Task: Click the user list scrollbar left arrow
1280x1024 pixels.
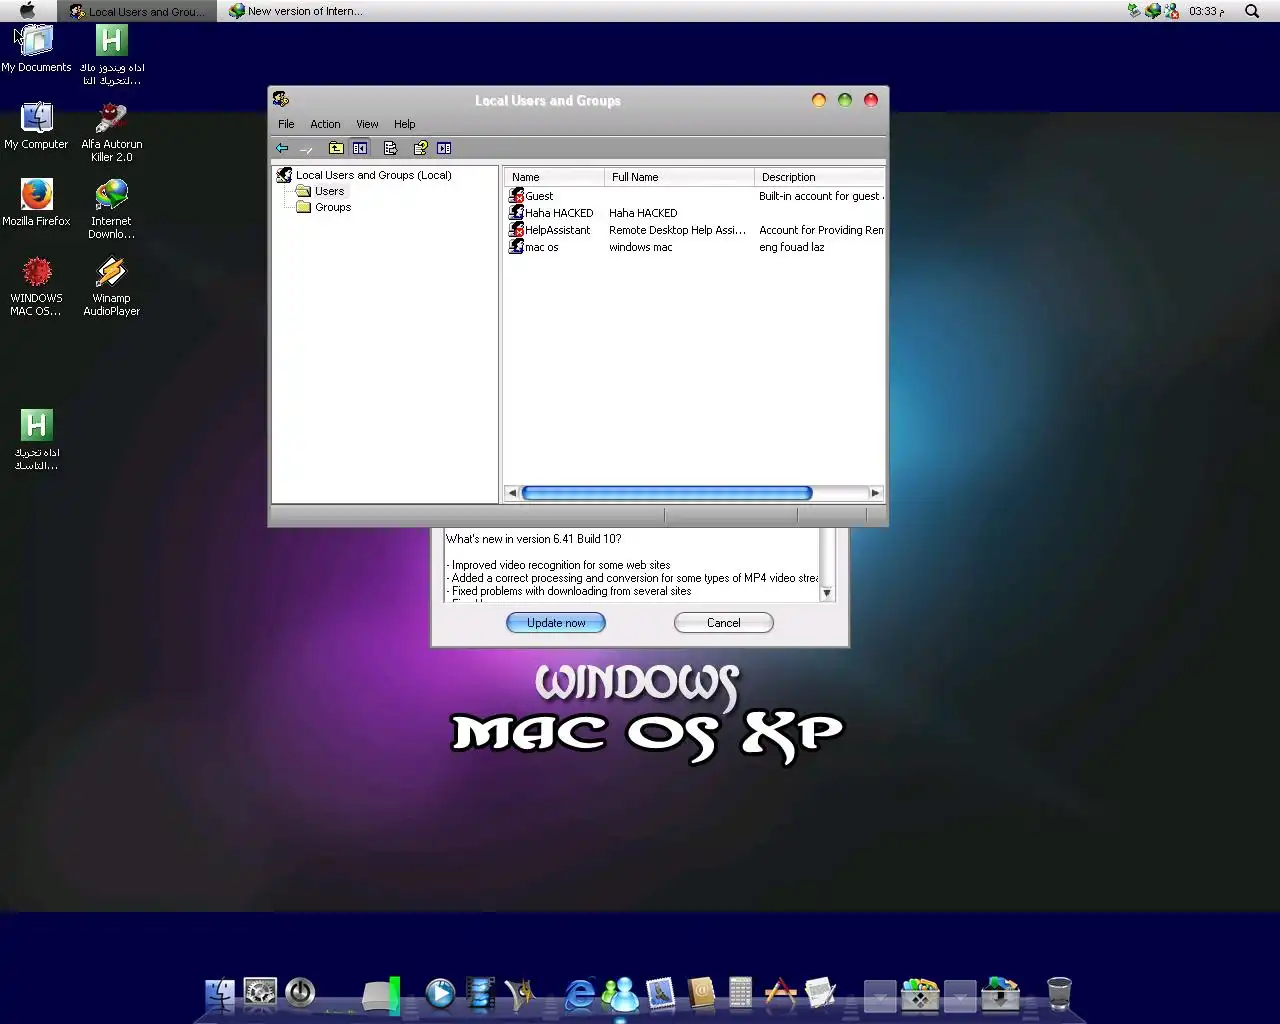Action: coord(512,493)
